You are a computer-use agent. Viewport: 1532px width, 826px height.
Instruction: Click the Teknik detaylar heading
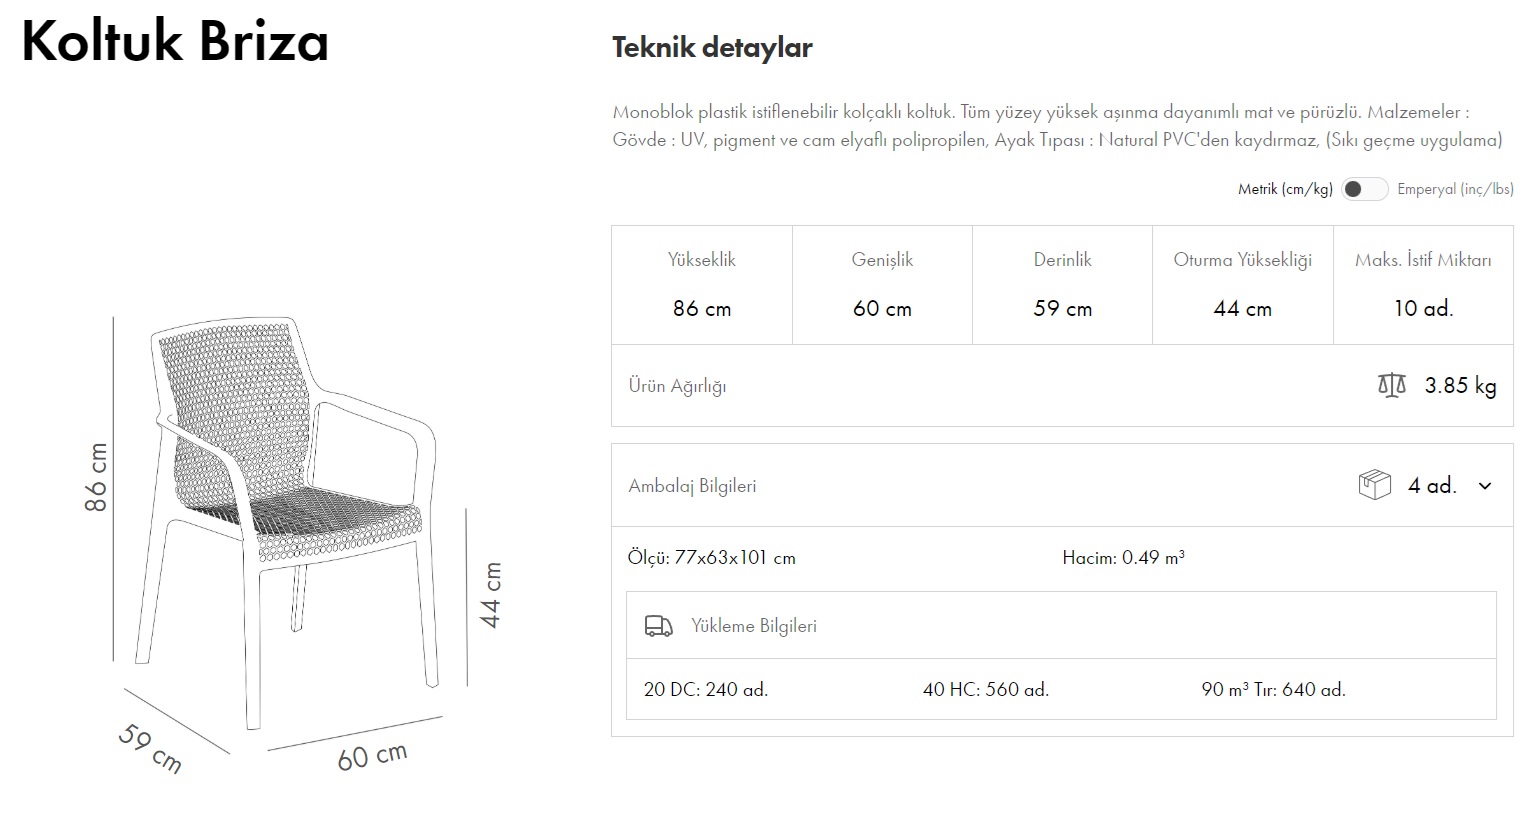[x=712, y=48]
